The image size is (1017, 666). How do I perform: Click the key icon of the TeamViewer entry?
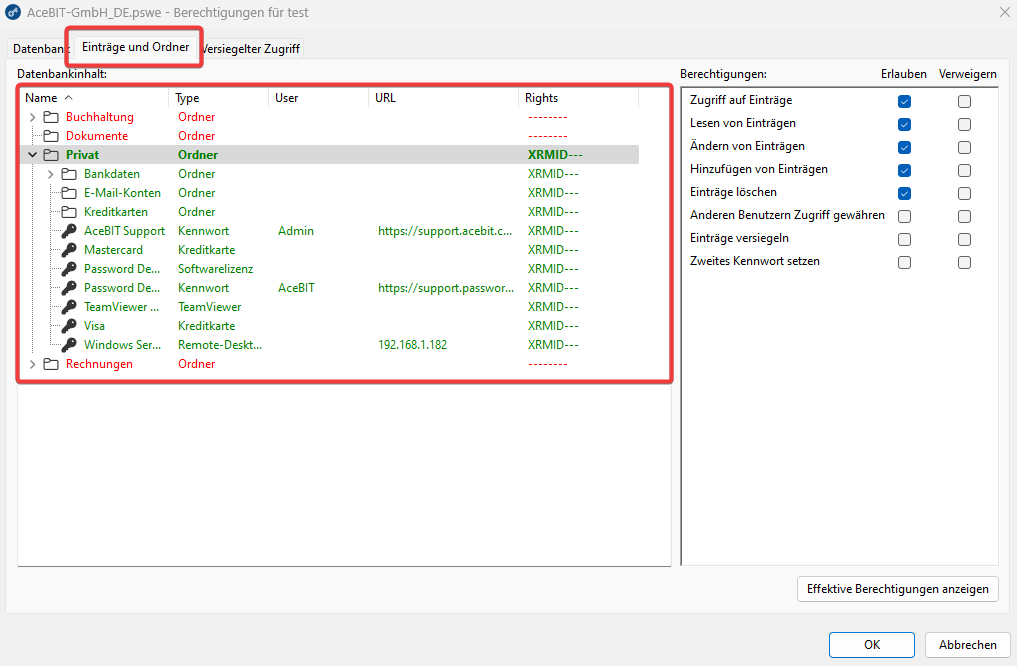point(69,307)
